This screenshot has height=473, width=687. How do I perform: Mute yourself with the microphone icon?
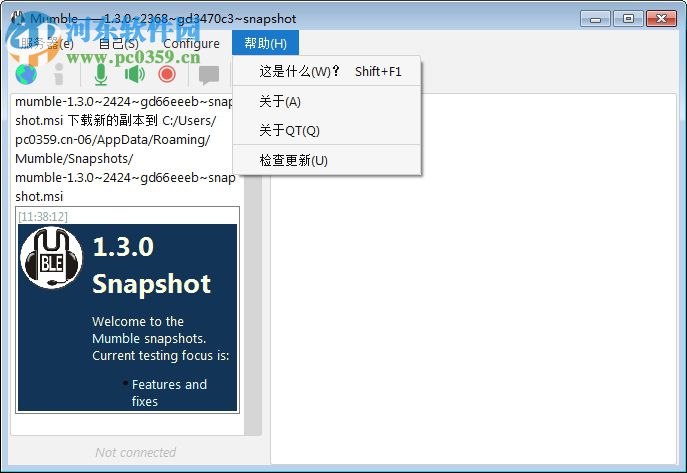(101, 74)
